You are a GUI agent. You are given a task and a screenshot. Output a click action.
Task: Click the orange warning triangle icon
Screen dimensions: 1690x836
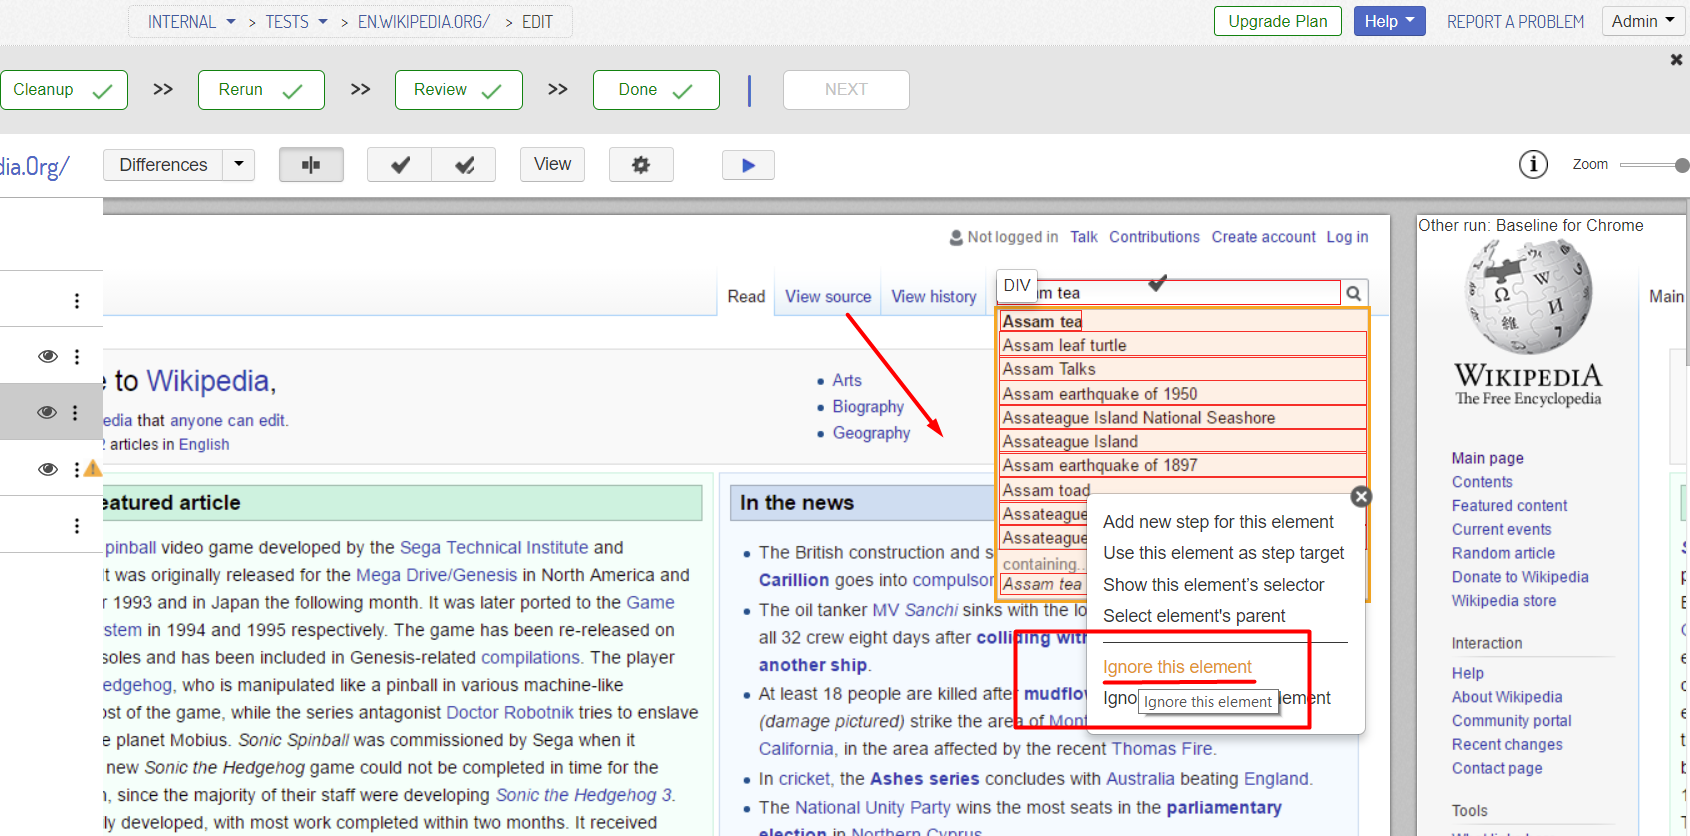tap(93, 468)
